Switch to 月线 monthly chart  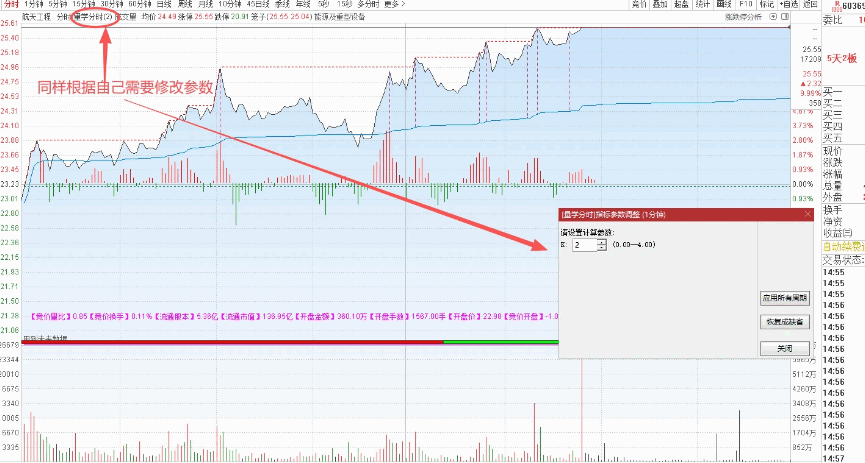pyautogui.click(x=205, y=4)
